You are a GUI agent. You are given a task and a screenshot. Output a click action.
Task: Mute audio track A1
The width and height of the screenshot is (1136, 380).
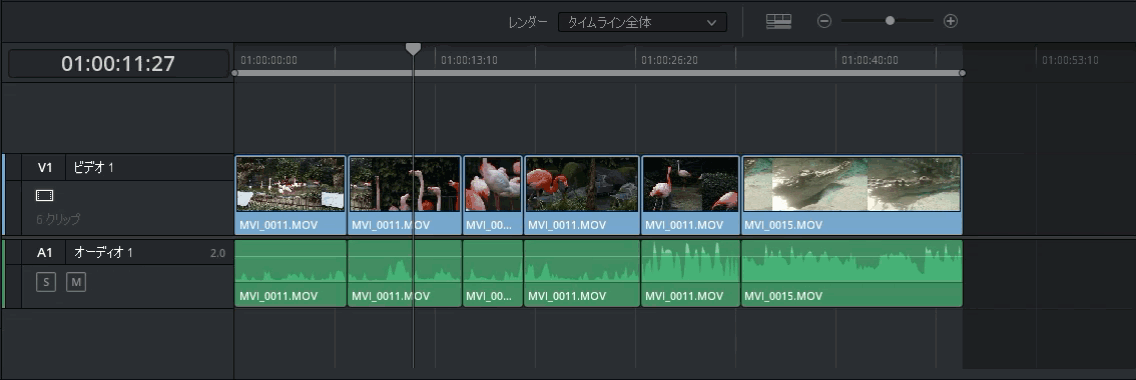(76, 282)
